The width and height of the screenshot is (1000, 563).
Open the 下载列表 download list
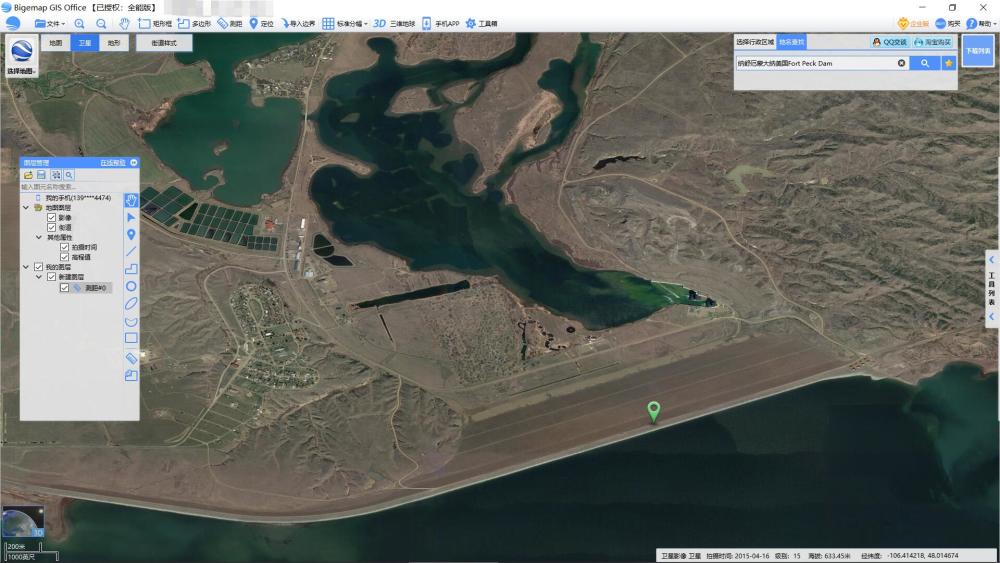(978, 50)
